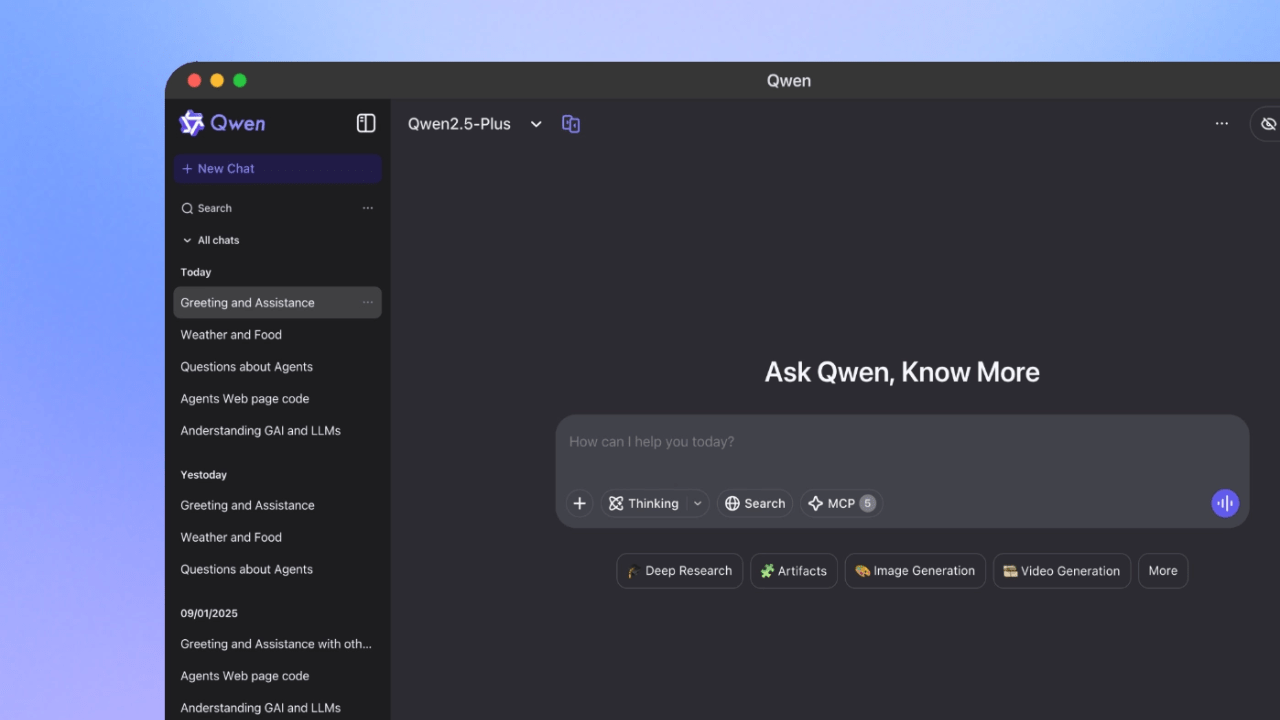Image resolution: width=1280 pixels, height=720 pixels.
Task: Click the 09/01/2025 section header
Action: coord(209,613)
